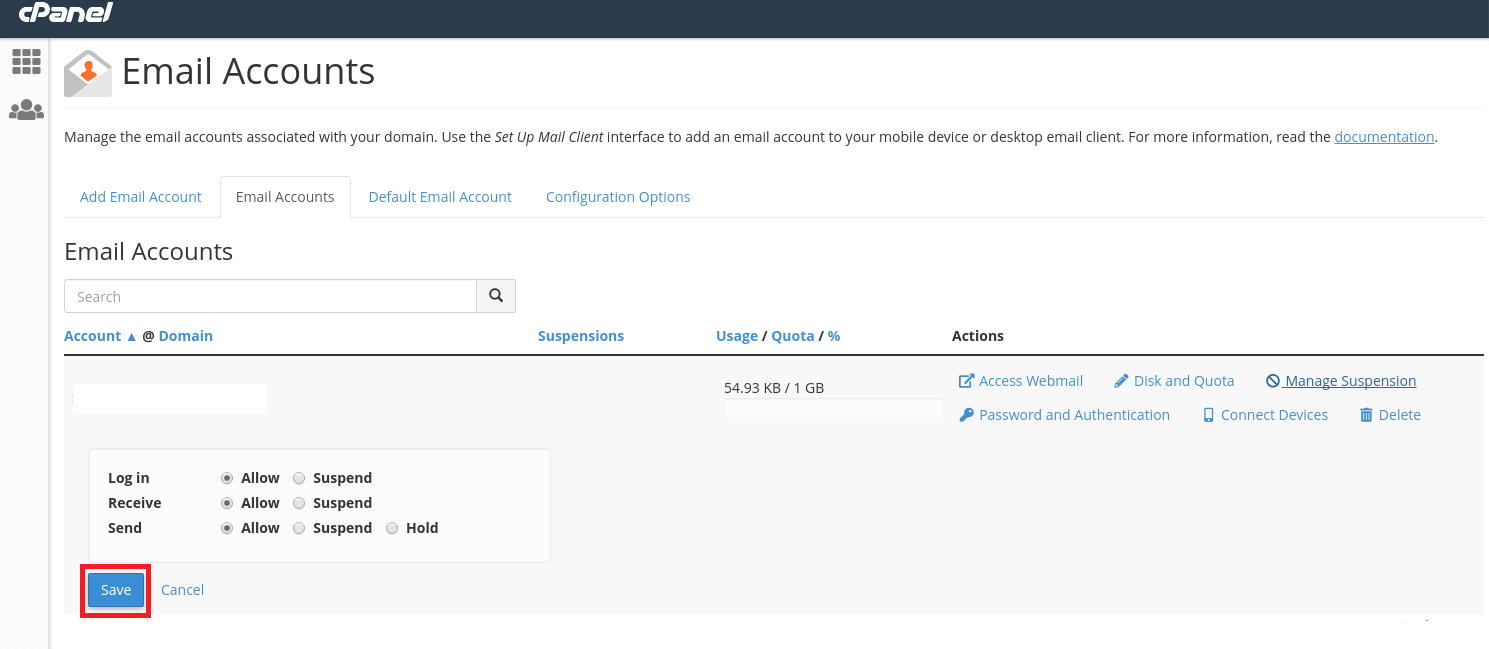Viewport: 1489px width, 649px height.
Task: Click the cPanel logo
Action: tap(66, 13)
